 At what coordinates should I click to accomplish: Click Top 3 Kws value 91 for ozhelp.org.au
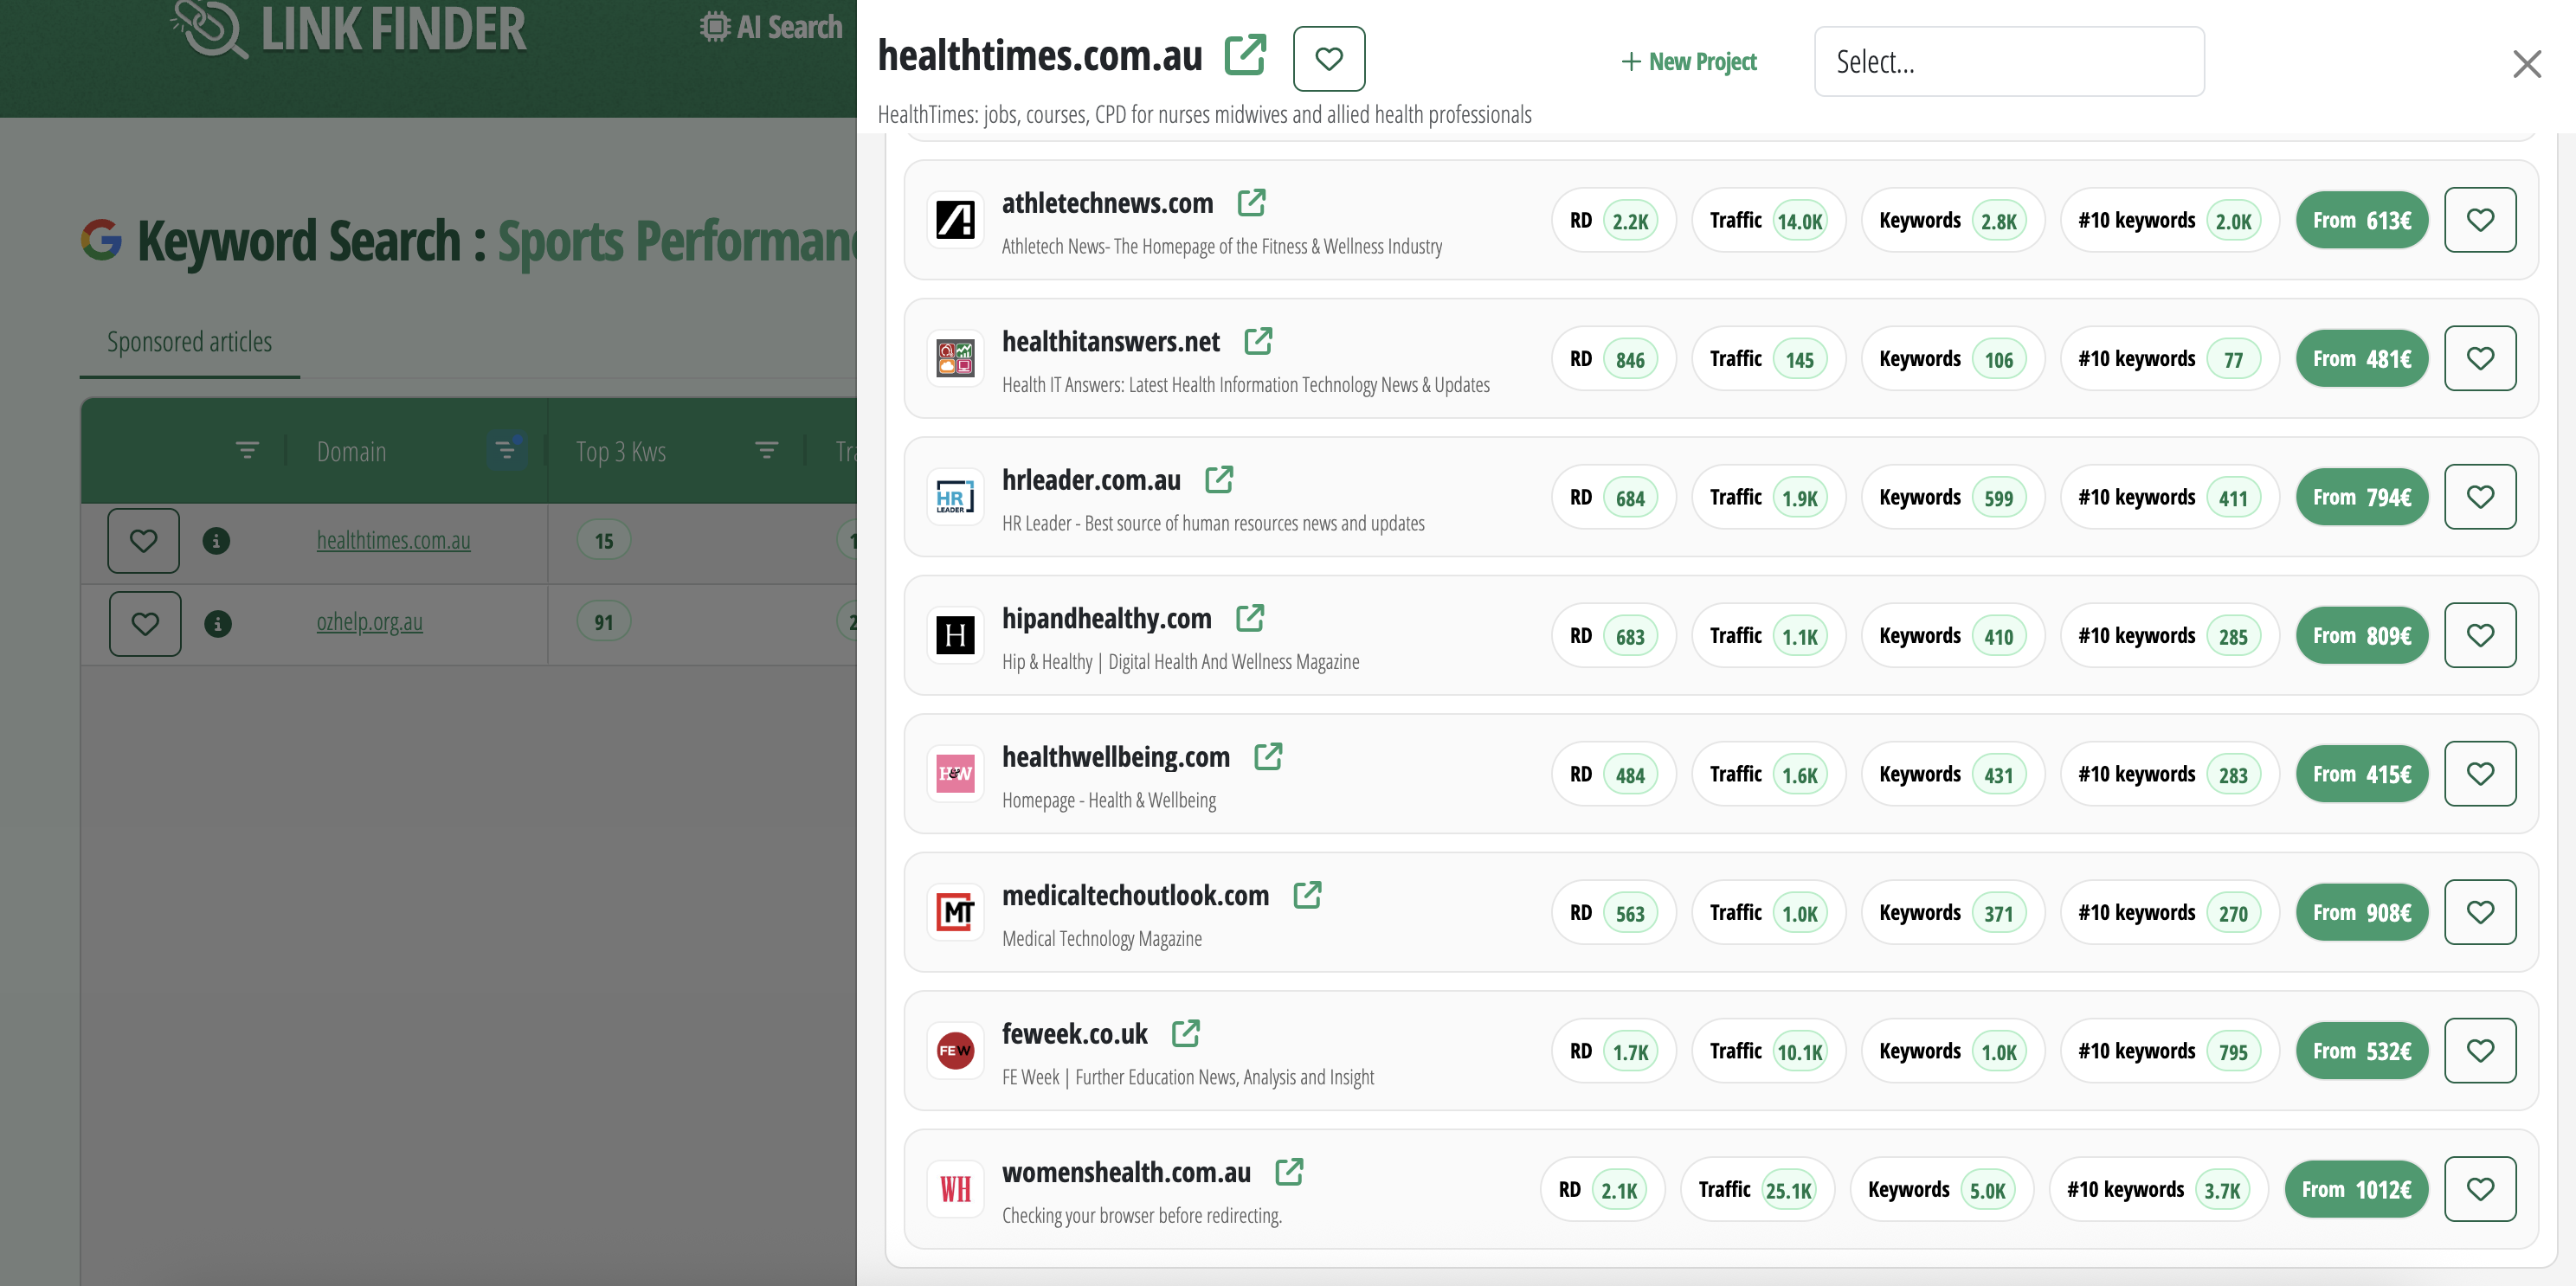pos(604,622)
